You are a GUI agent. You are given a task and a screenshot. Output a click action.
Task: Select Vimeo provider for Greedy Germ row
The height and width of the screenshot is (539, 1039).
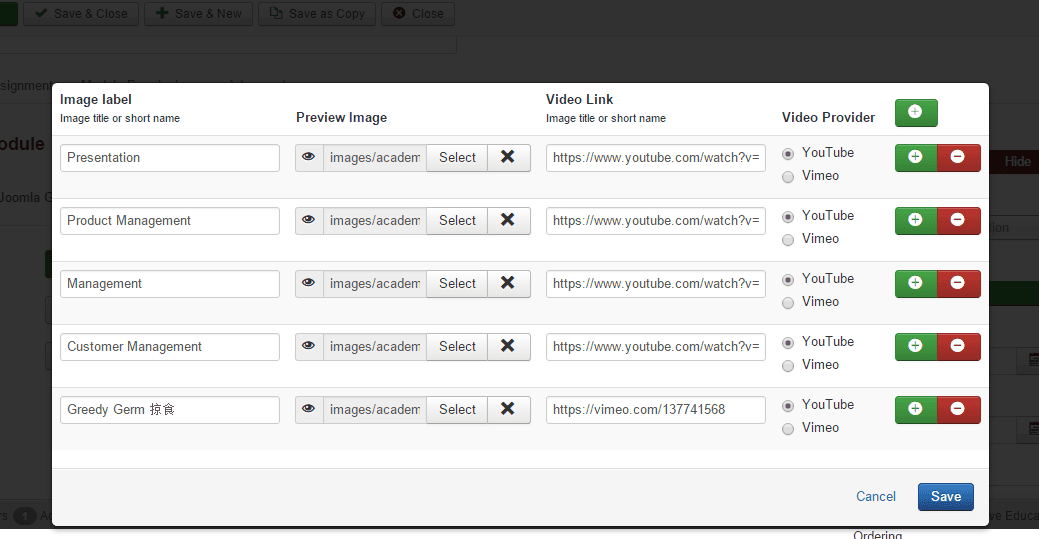788,429
